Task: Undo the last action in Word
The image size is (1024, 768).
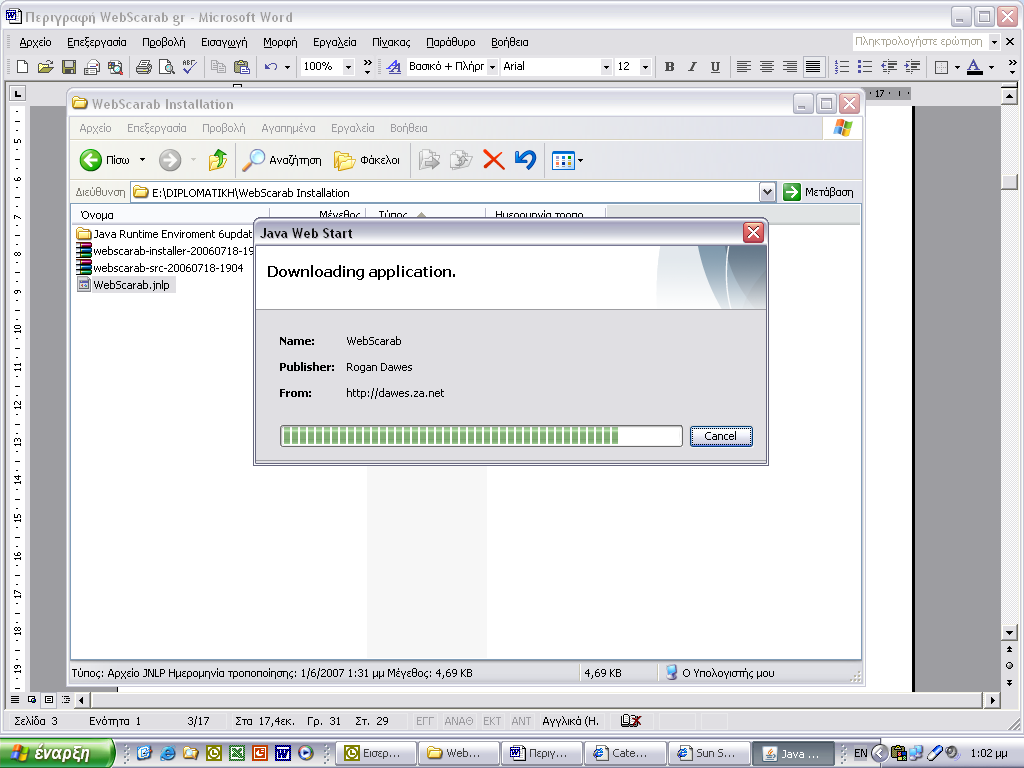Action: point(271,67)
